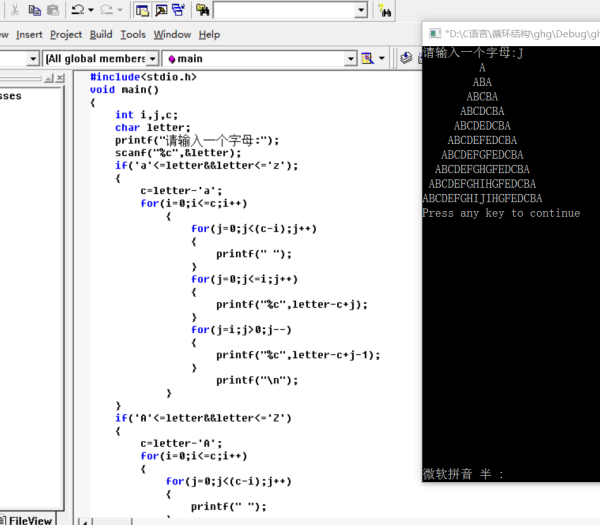Click the for(j=i;j>0;j--) line
The height and width of the screenshot is (525, 600).
[x=241, y=329]
